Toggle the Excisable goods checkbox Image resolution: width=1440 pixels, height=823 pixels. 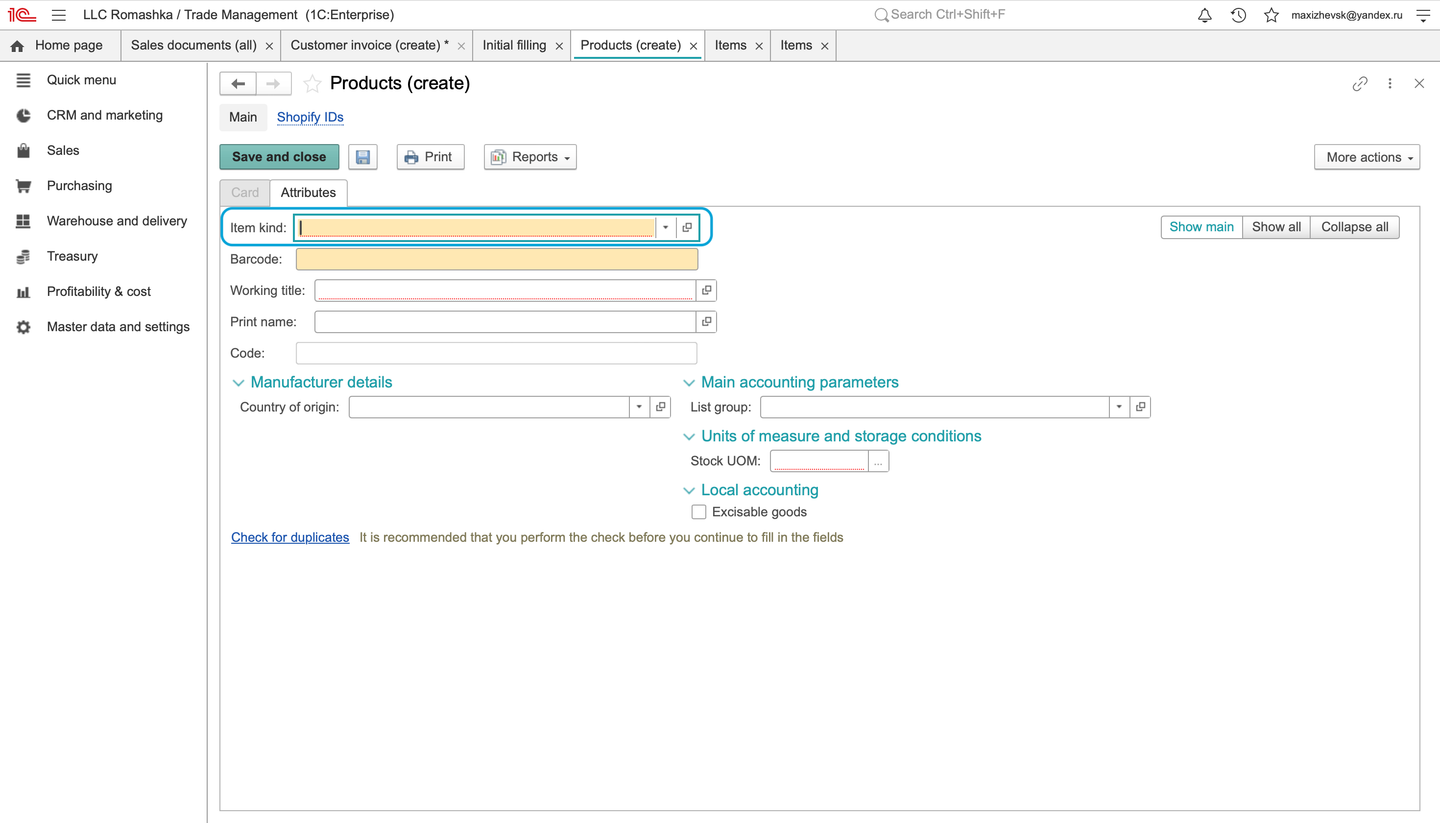699,512
